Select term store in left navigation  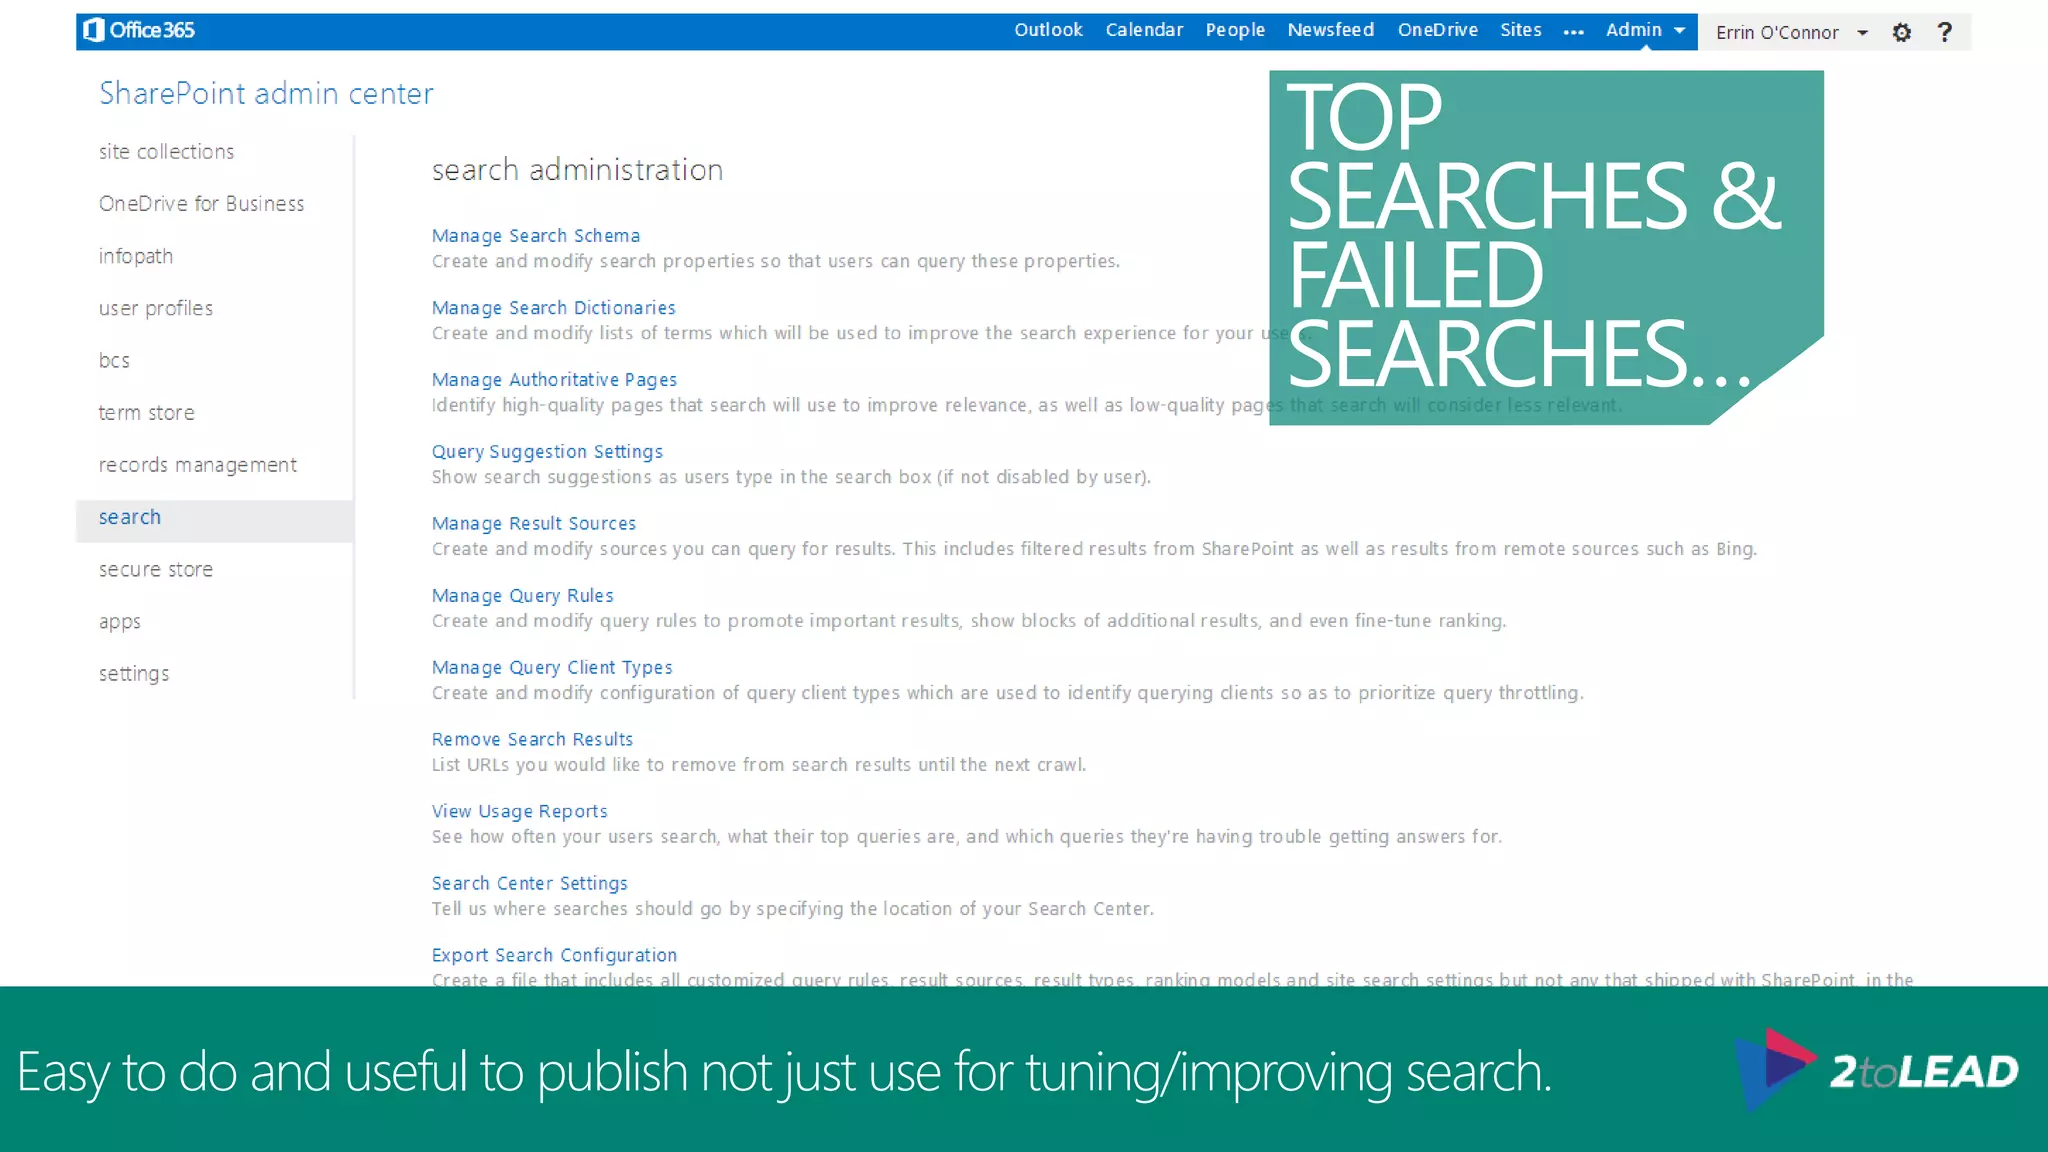click(x=146, y=413)
